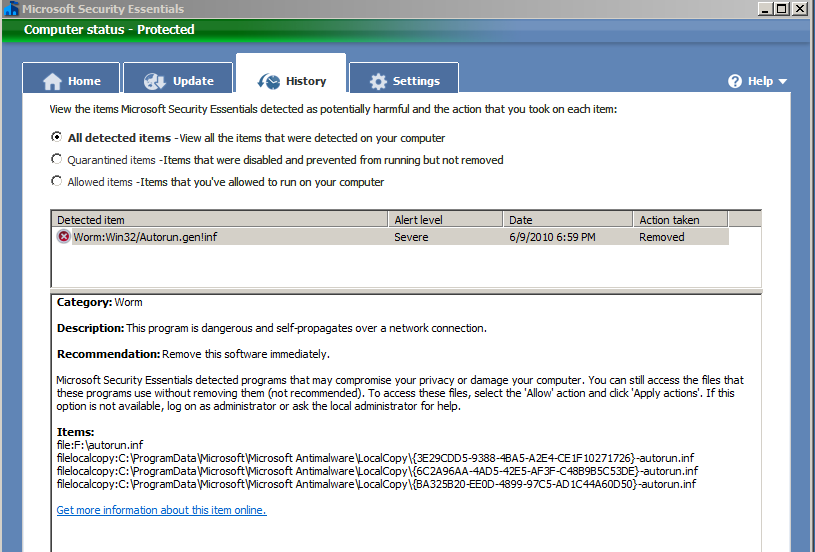Sort by Action taken column header
Screen dimensions: 815x552
pos(680,219)
